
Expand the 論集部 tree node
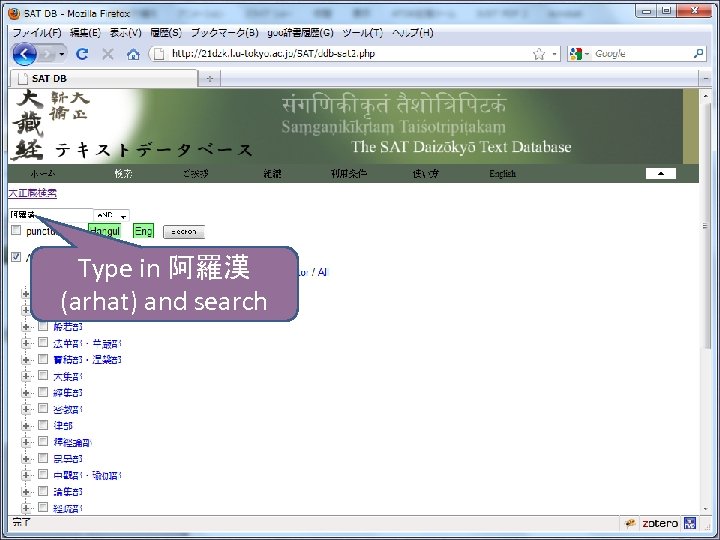pyautogui.click(x=26, y=492)
